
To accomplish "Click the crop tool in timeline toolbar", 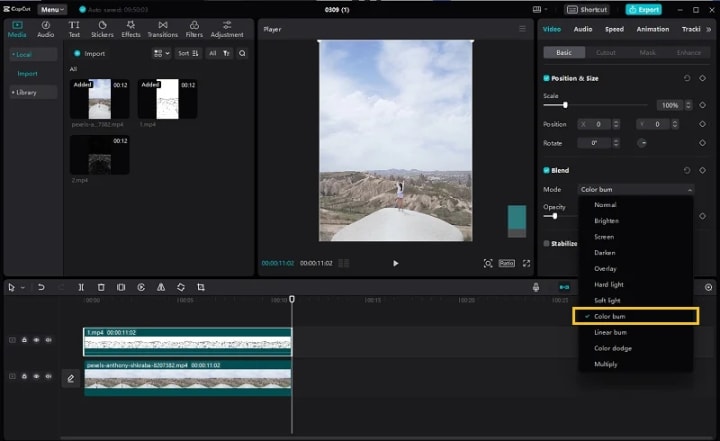I will click(x=201, y=287).
